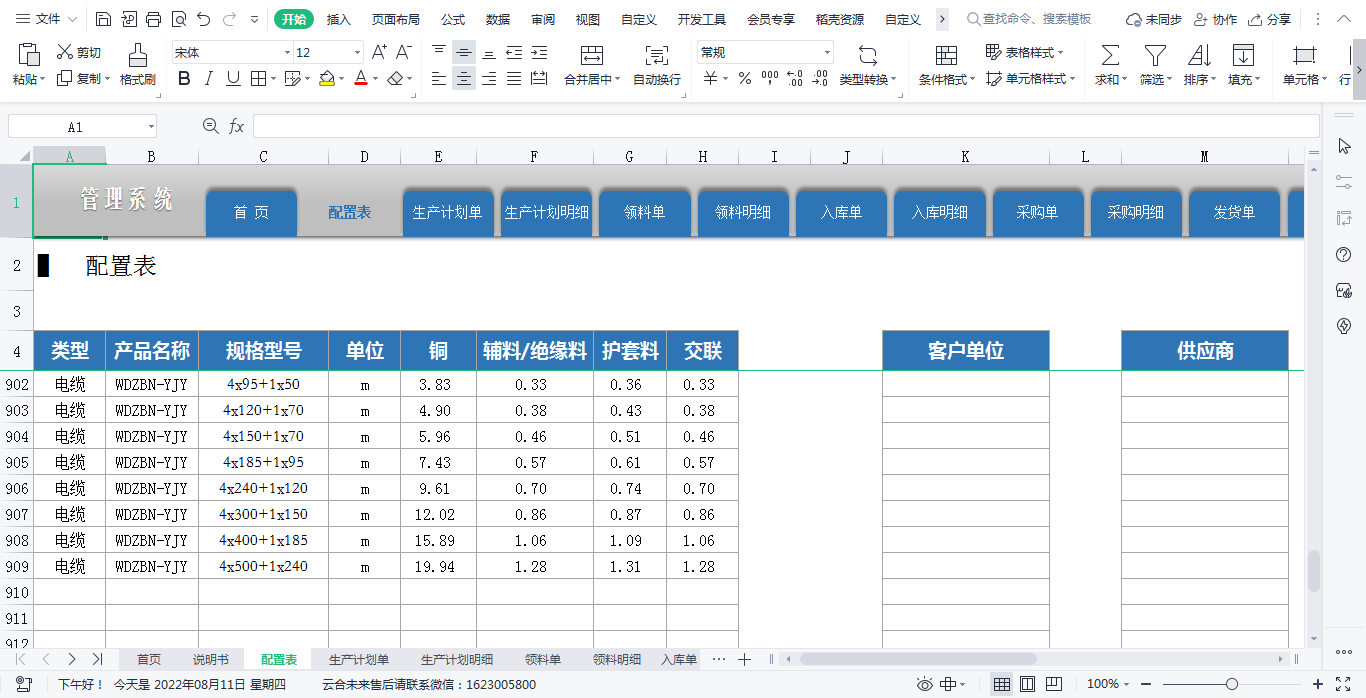Screen dimensions: 1366x698
Task: Click the zoom slider handle
Action: click(x=1232, y=684)
